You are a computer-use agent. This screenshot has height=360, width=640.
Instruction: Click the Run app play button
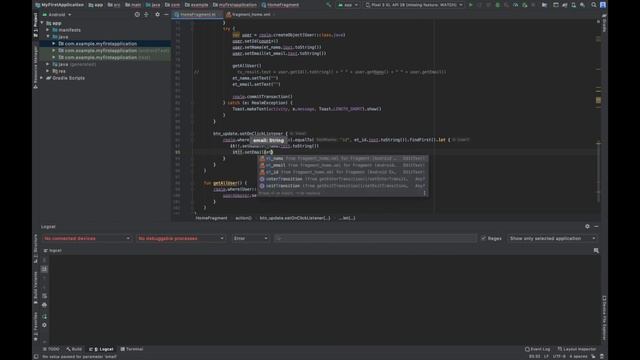coord(470,5)
